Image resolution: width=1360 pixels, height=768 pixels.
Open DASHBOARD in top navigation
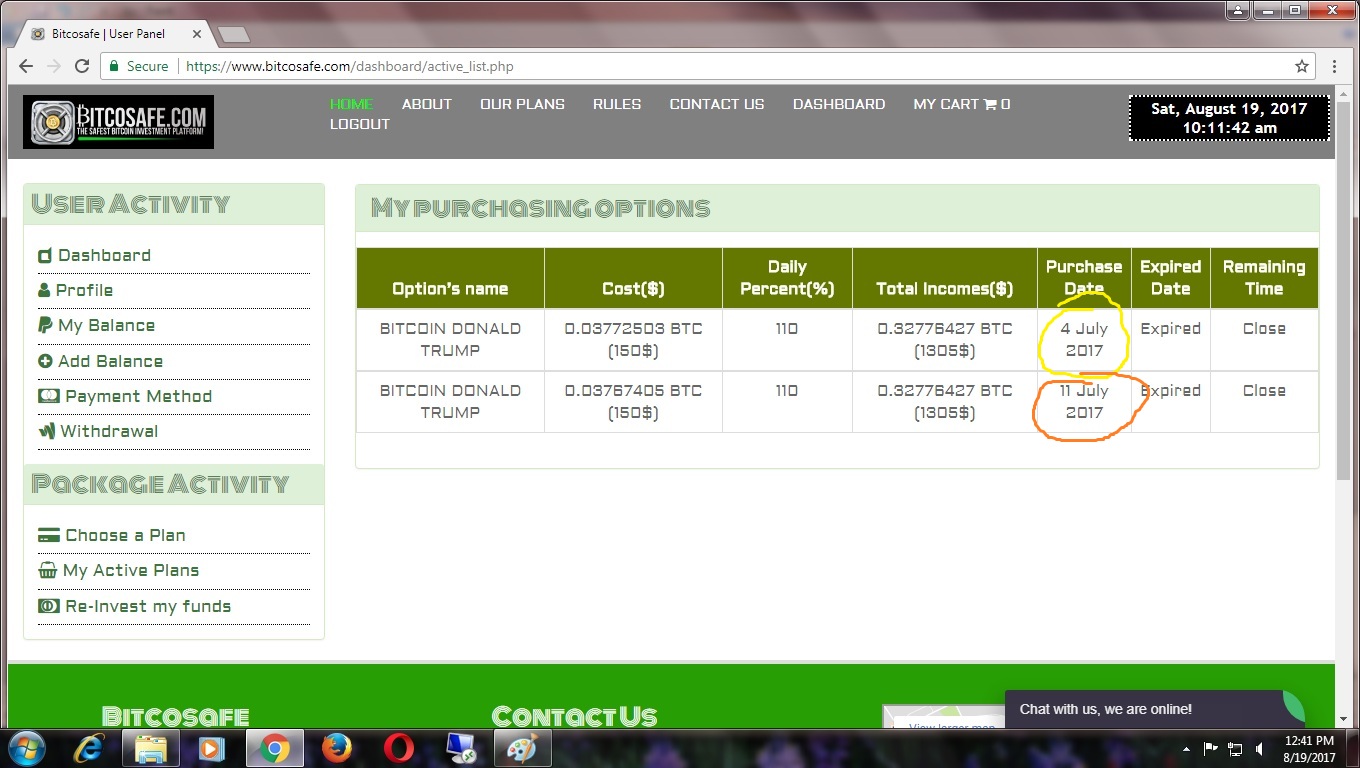pos(839,104)
